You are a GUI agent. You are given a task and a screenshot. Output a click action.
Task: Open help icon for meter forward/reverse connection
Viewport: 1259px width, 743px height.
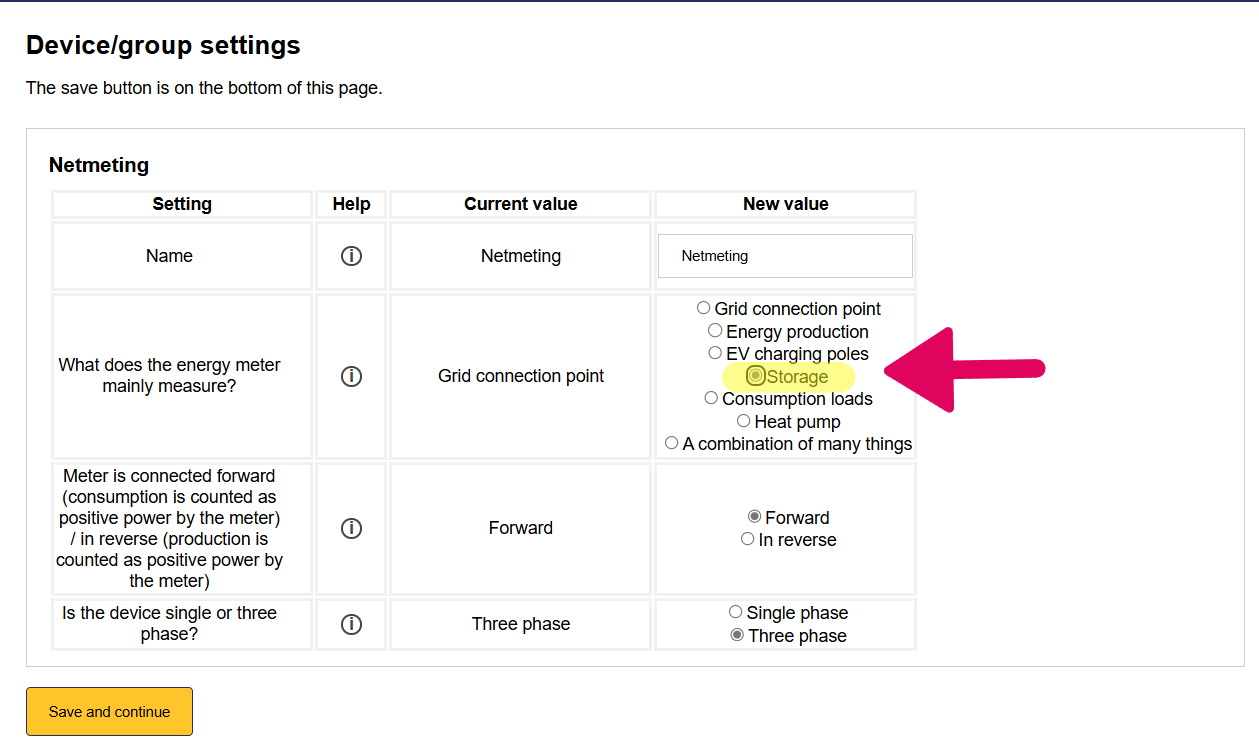(351, 528)
